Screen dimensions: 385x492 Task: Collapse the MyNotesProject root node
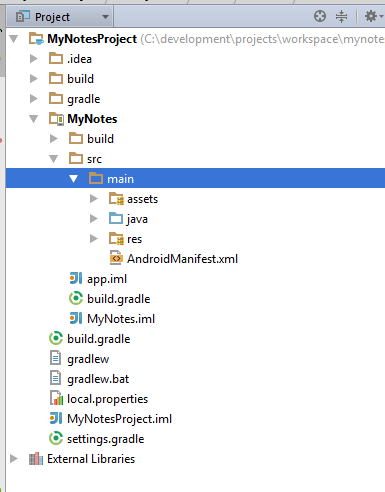tap(14, 39)
